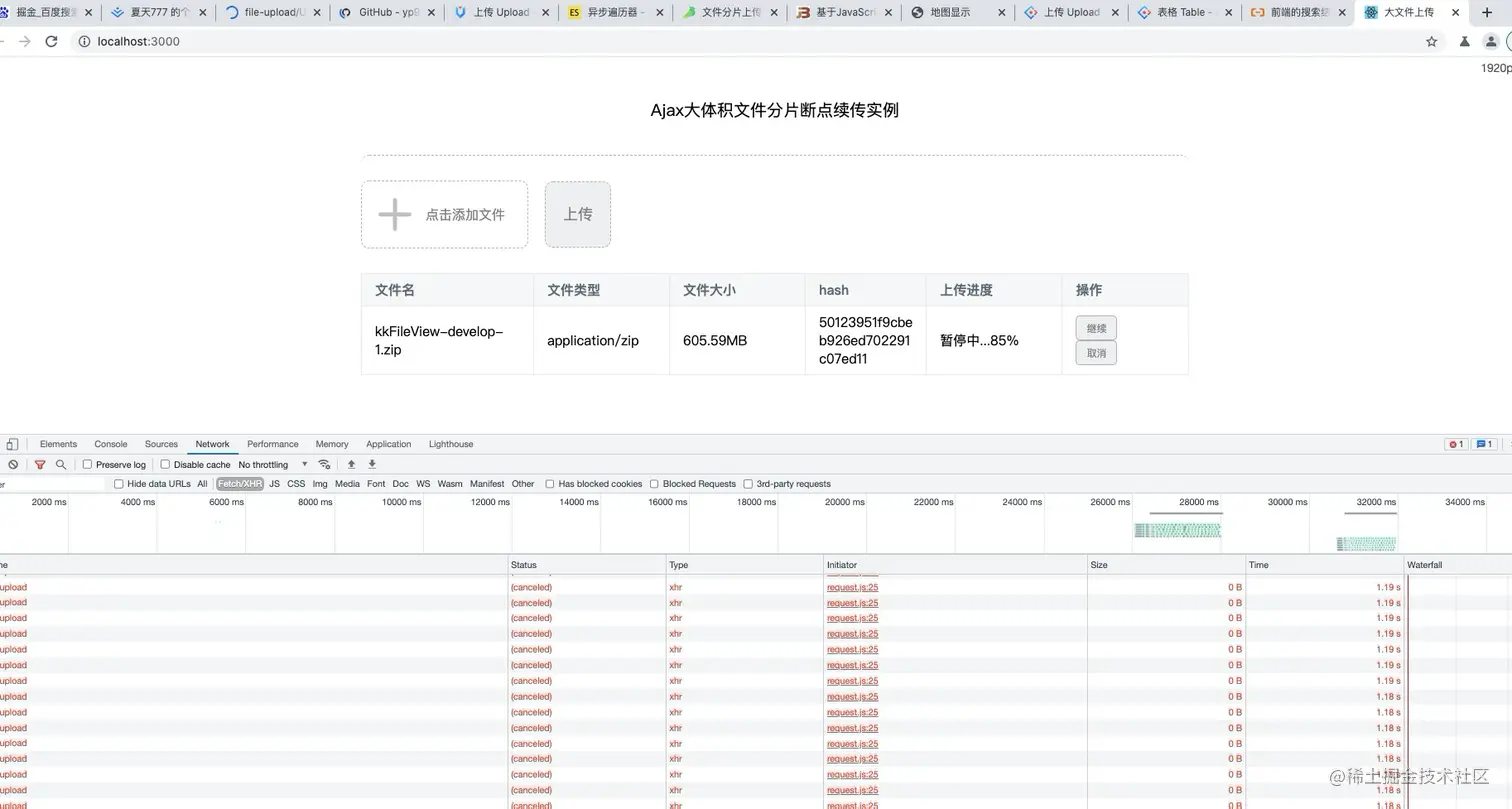Check the Blocked Requests checkbox
1512x809 pixels.
click(654, 484)
